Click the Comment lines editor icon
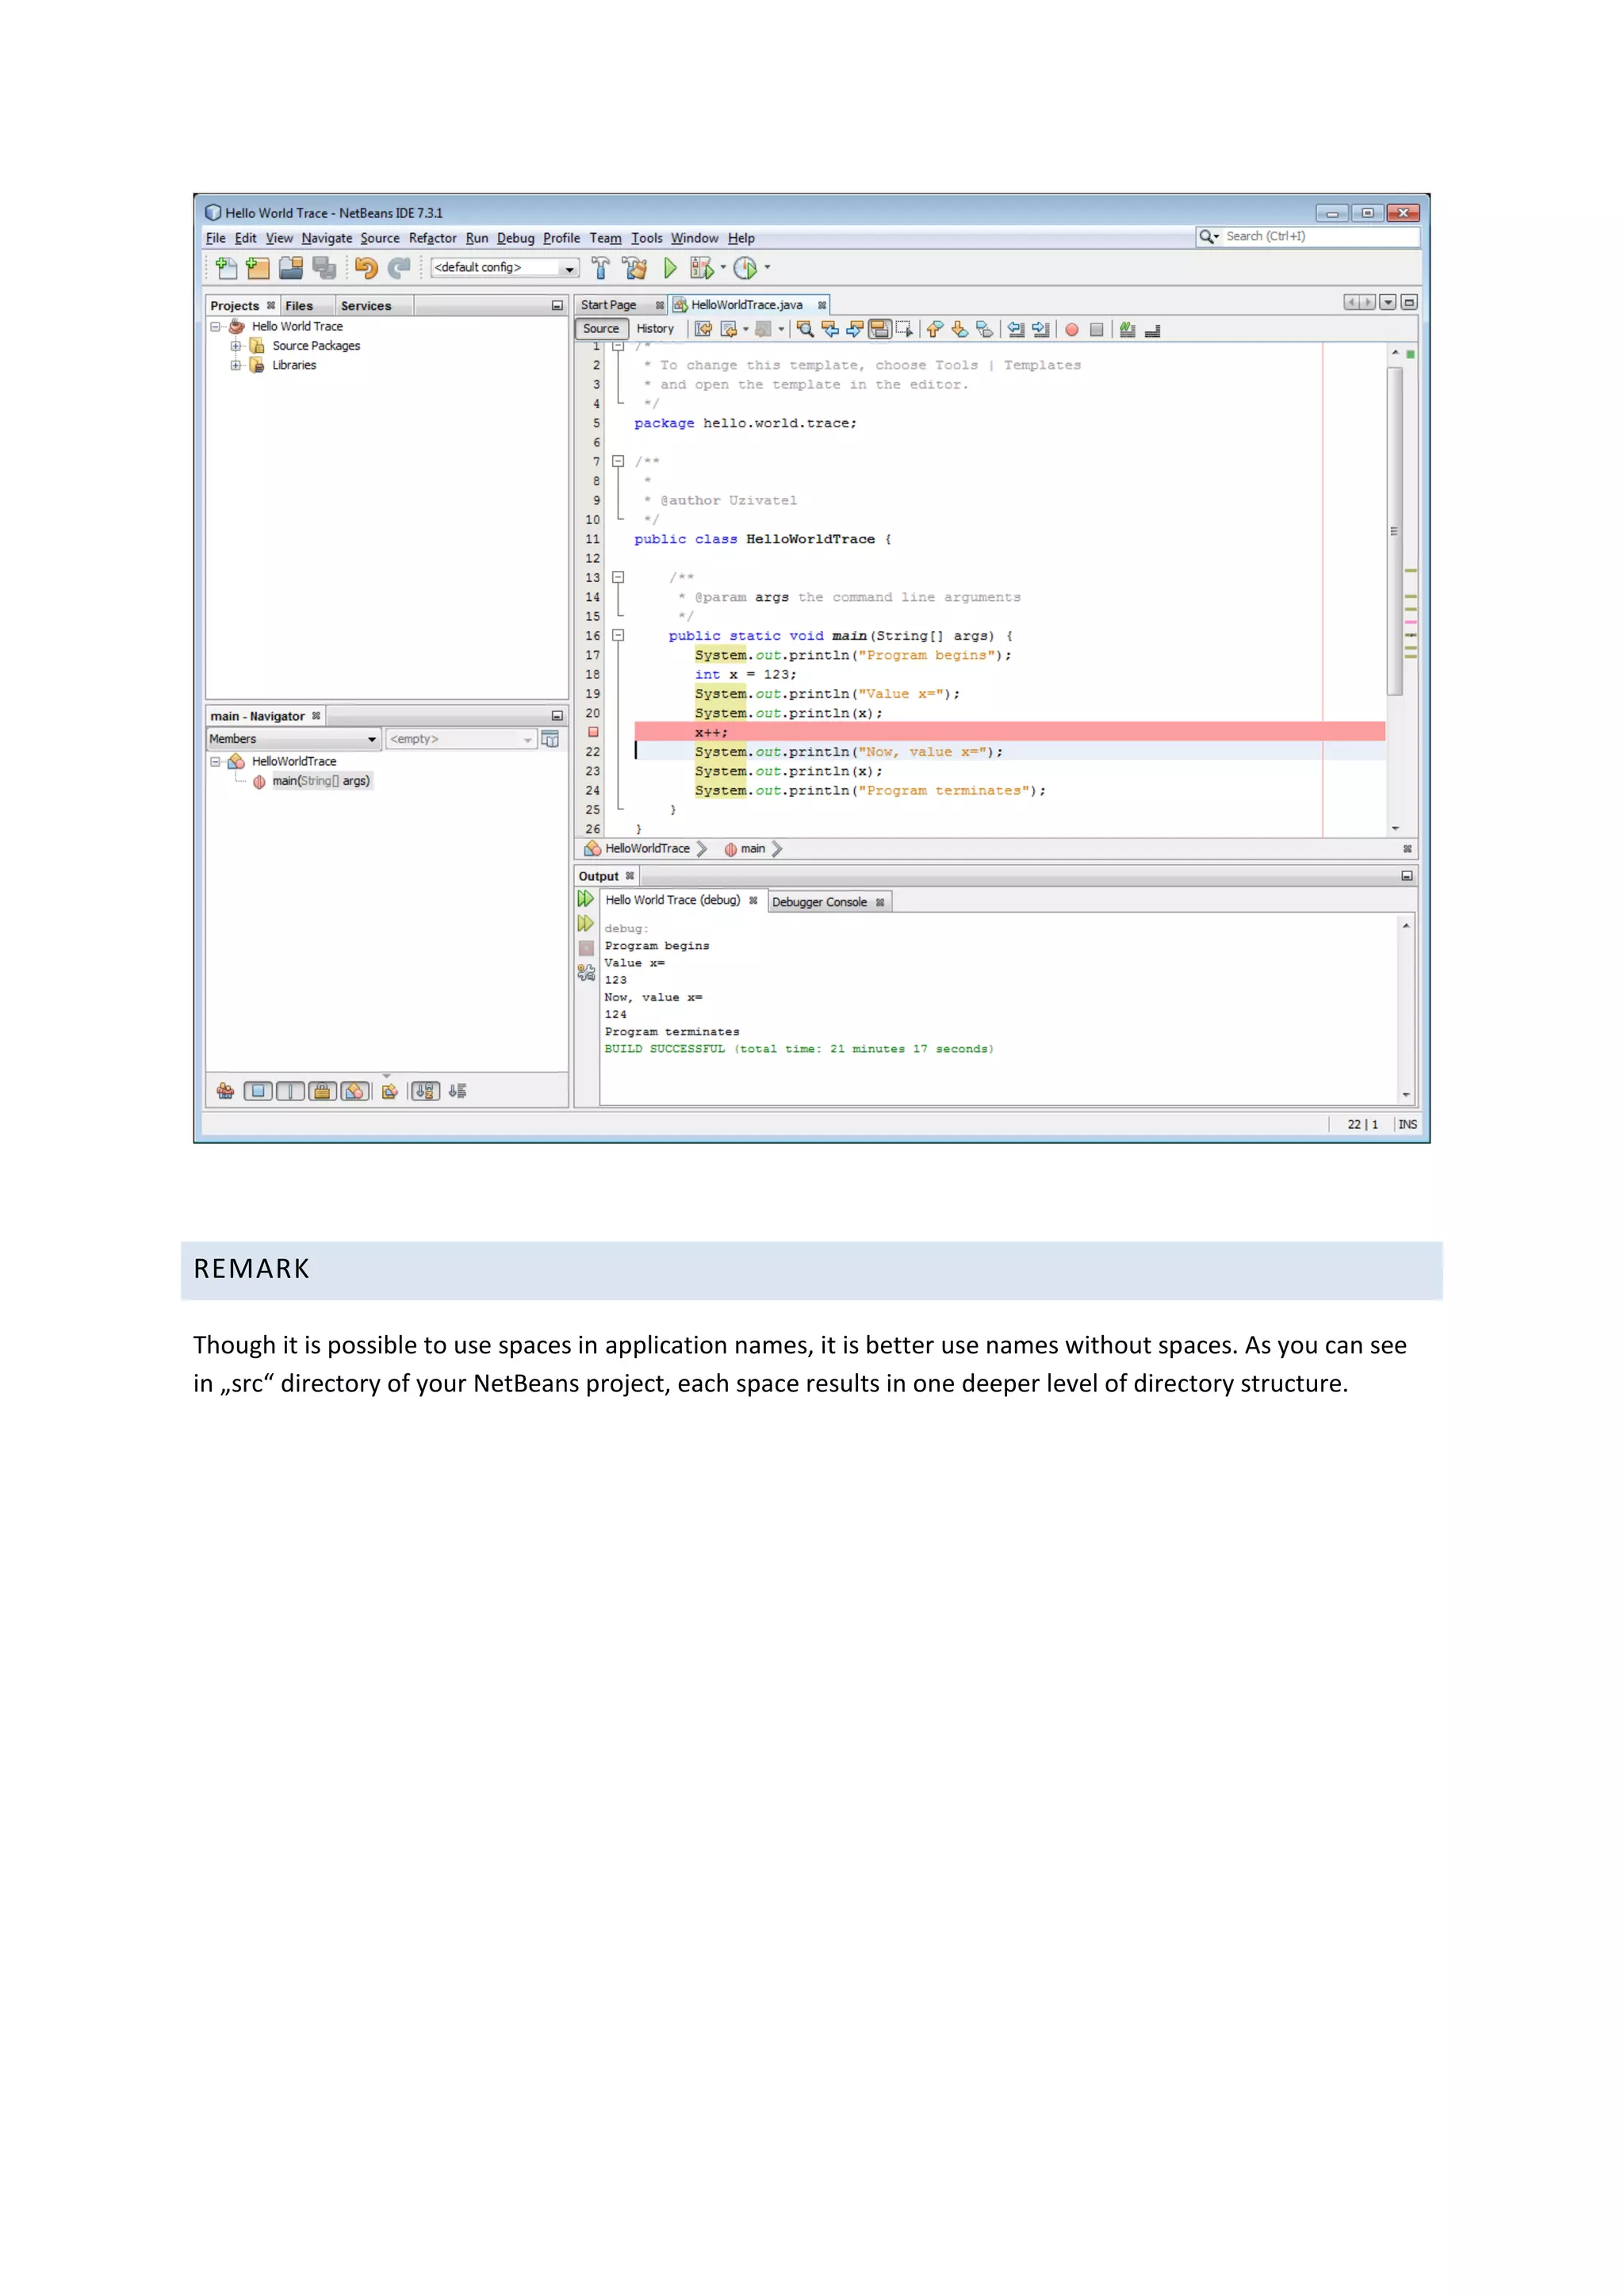The image size is (1624, 2296). 1128,329
